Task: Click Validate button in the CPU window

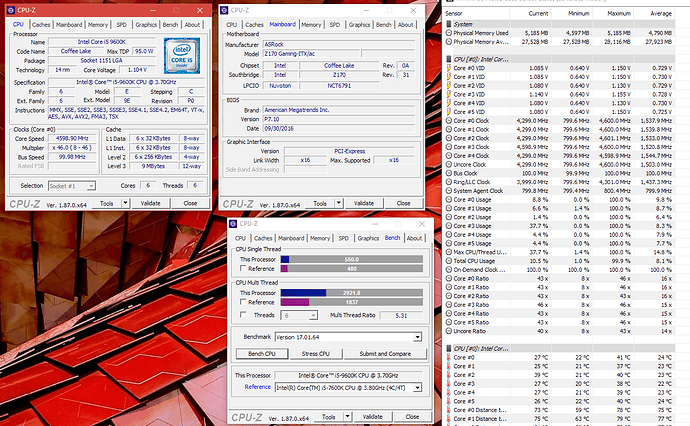Action: 150,203
